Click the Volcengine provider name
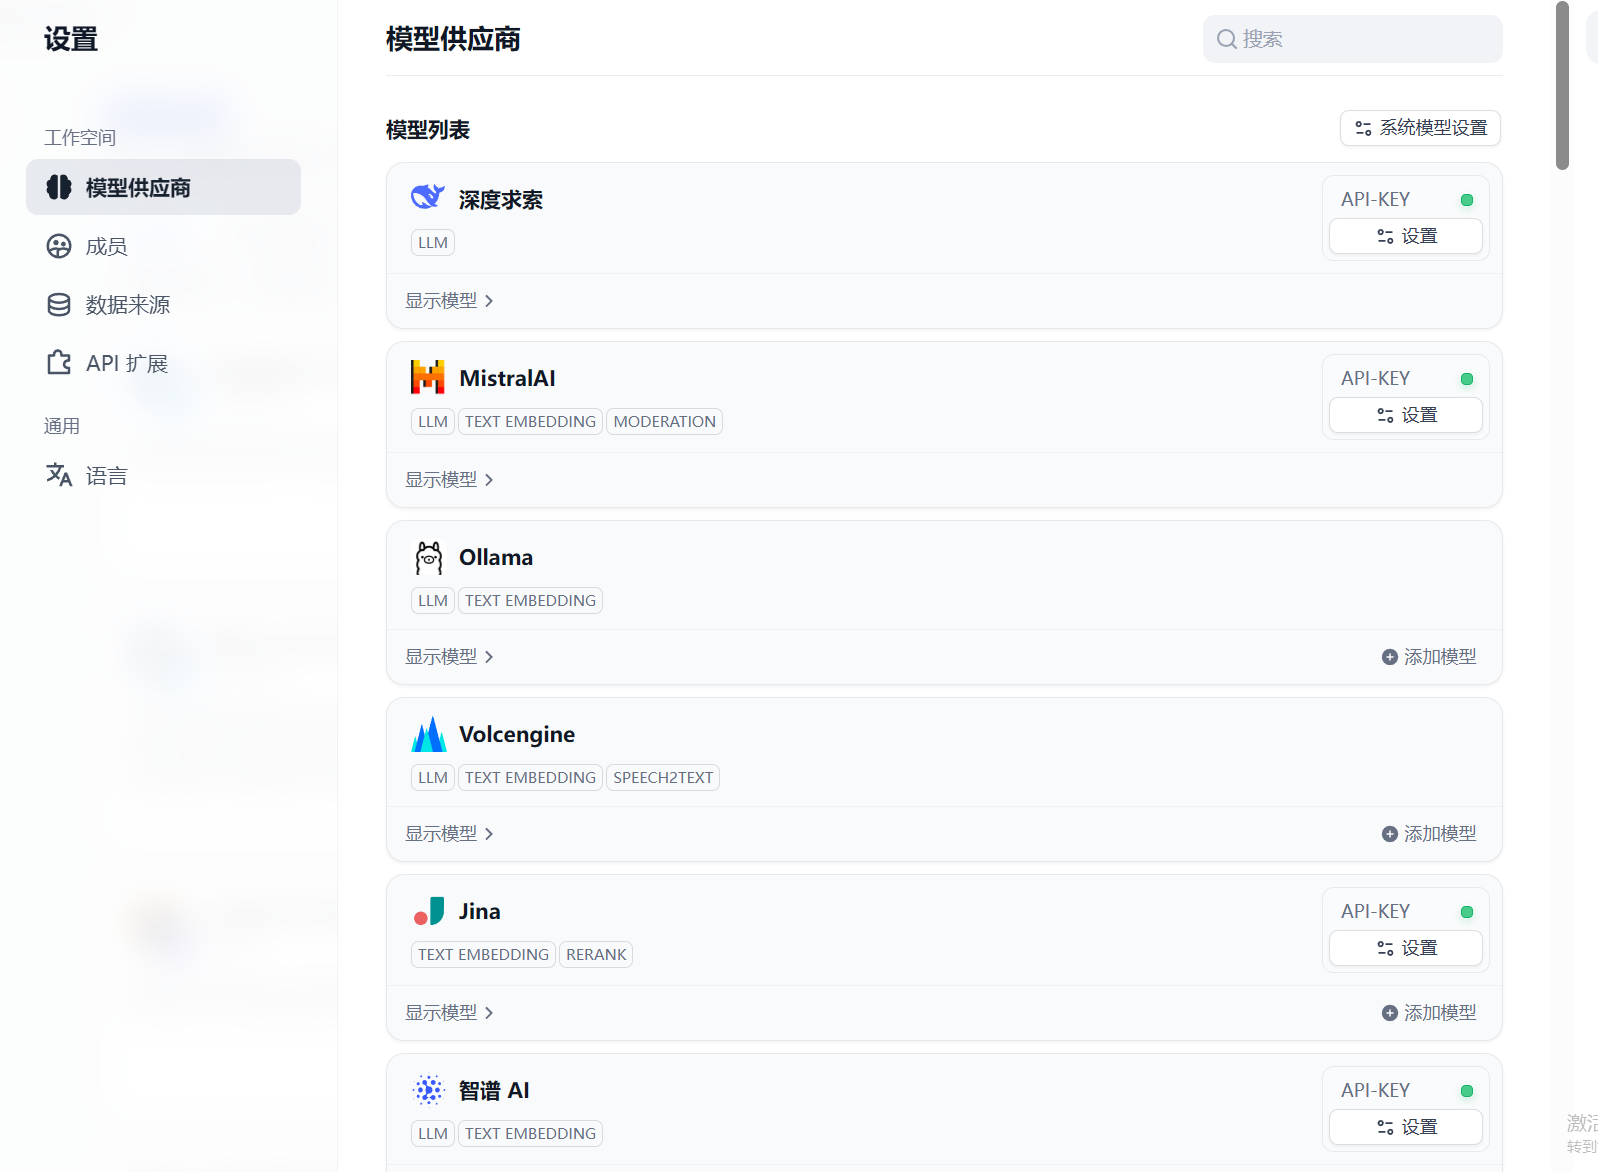 click(x=517, y=734)
